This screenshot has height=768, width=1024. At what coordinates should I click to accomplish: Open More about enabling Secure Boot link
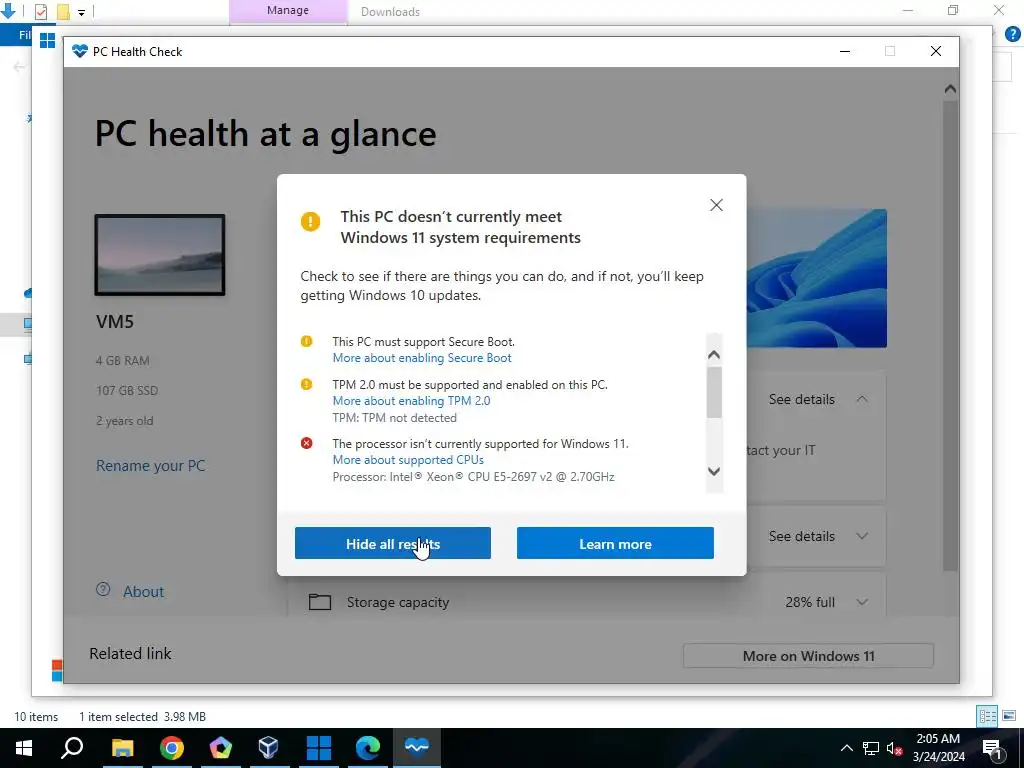tap(422, 358)
